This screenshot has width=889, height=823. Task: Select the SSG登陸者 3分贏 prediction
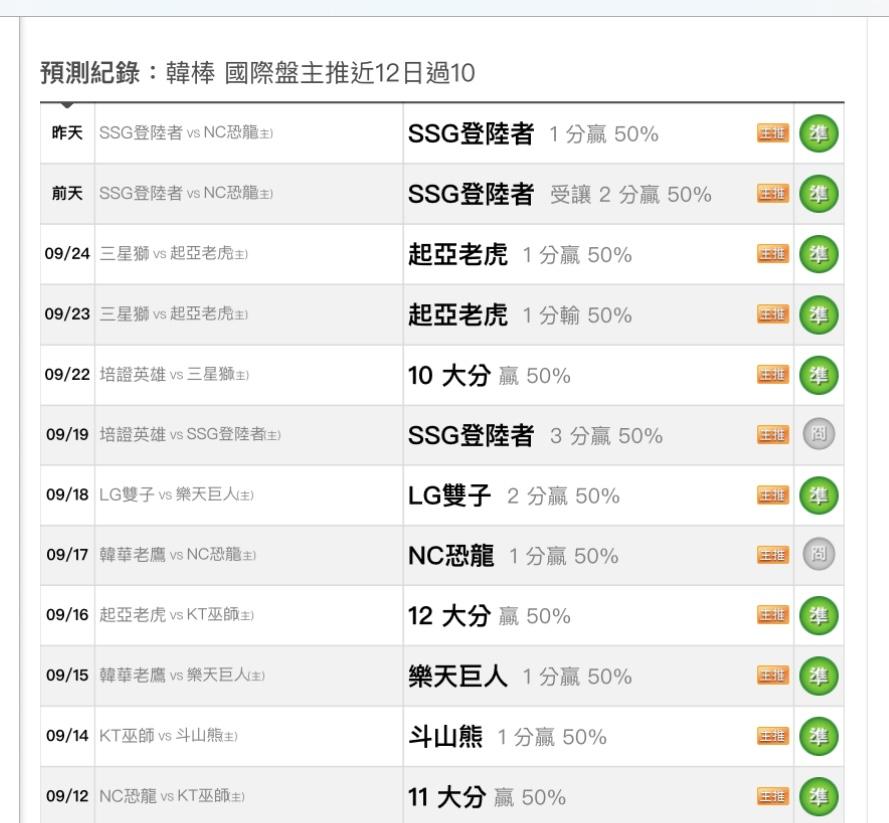tap(535, 435)
